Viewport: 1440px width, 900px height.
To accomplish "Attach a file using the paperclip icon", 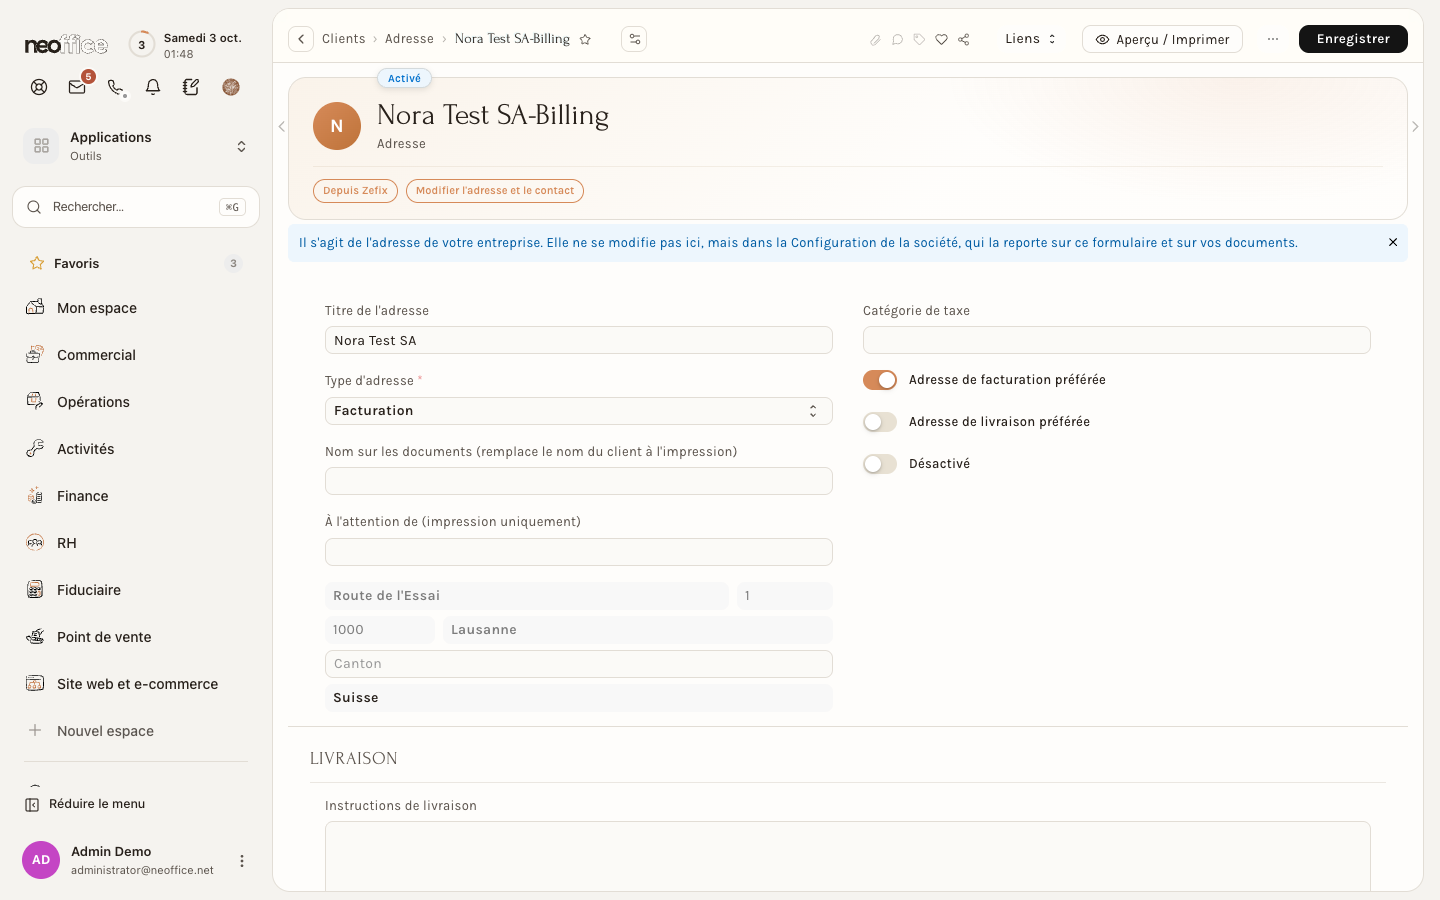I will pos(875,40).
